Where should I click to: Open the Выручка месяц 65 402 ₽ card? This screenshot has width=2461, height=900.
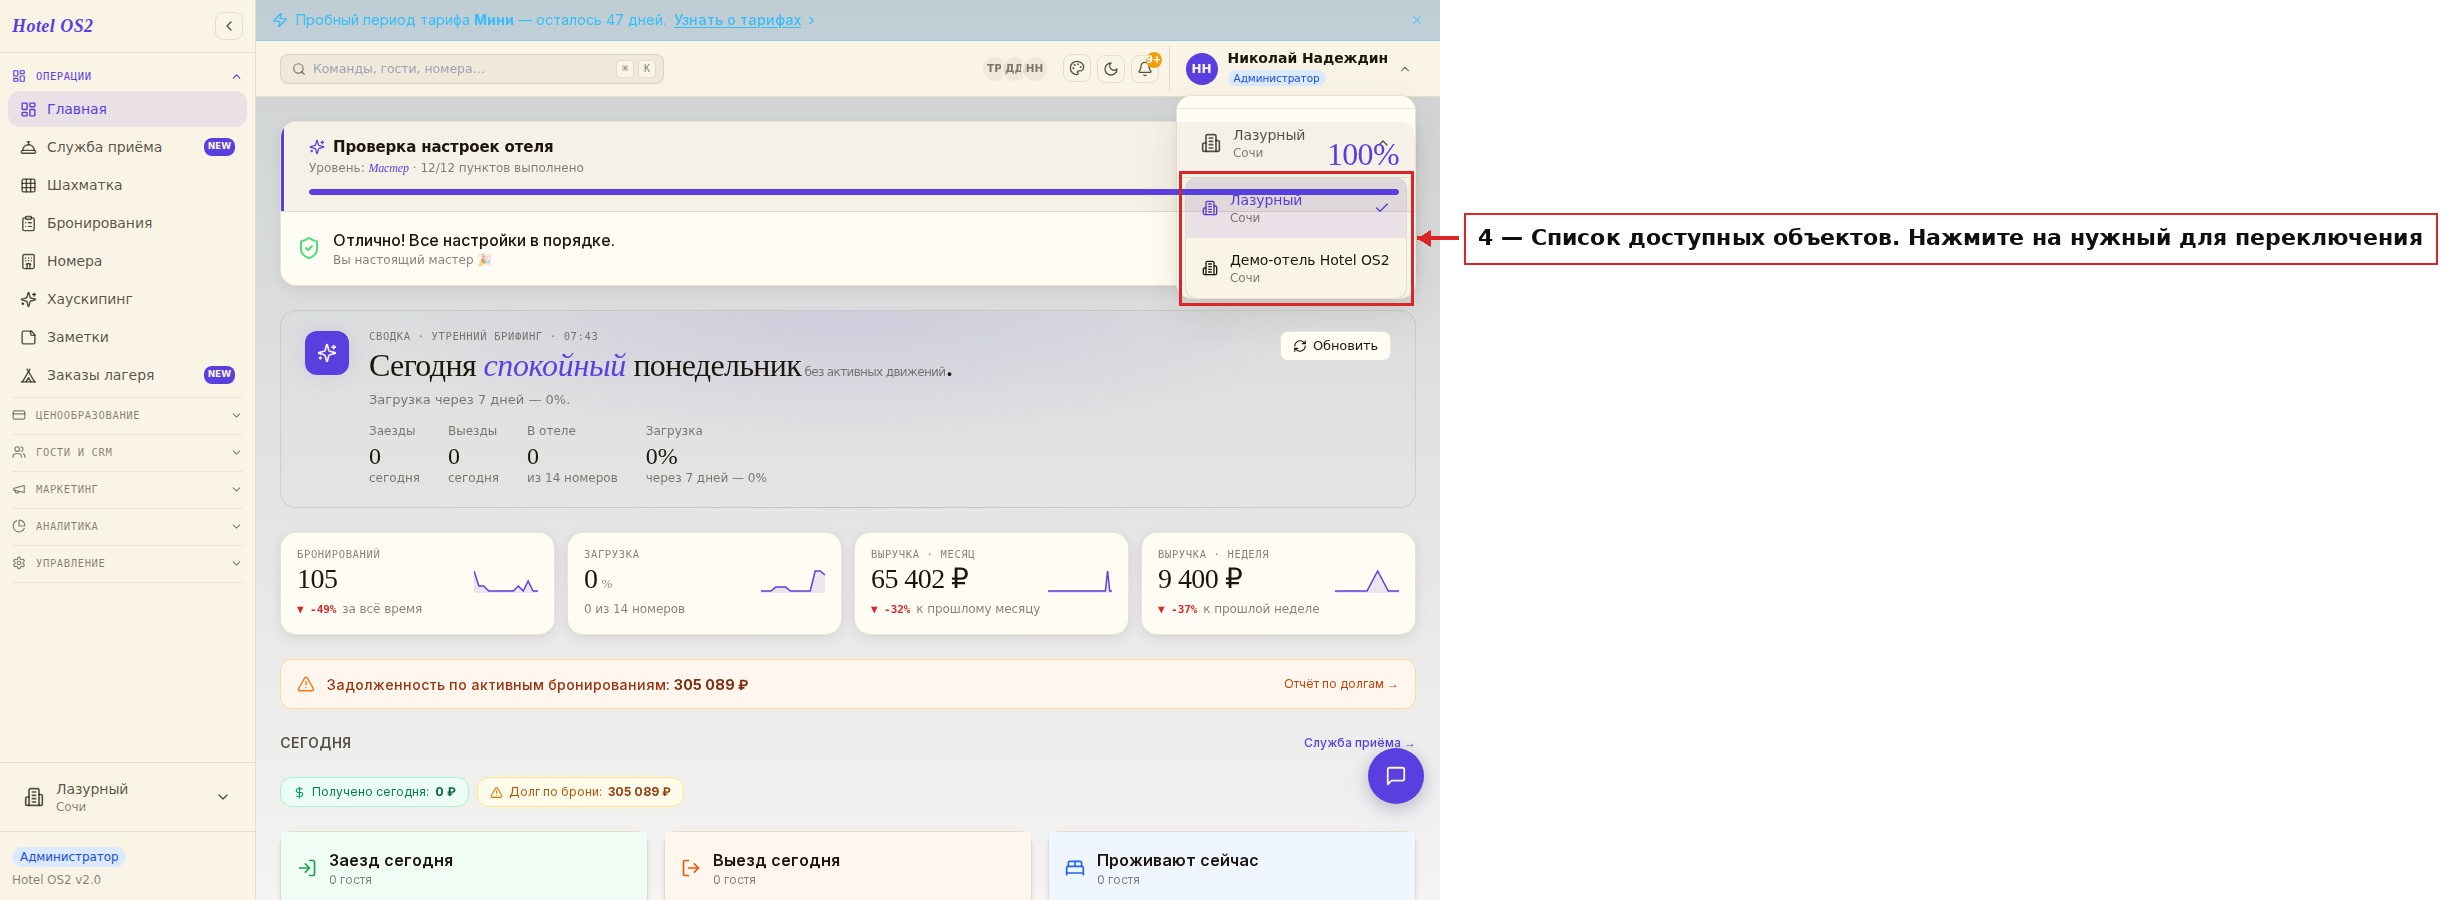pos(991,583)
